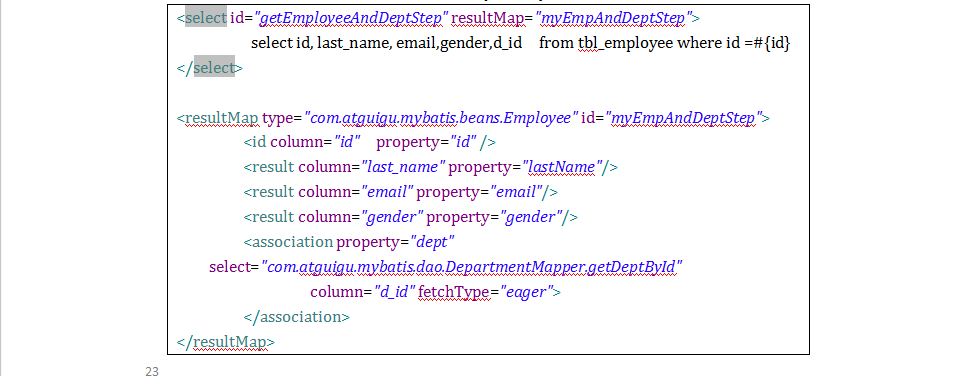Click the column value "d_id" in association
This screenshot has height=376, width=953.
[x=394, y=292]
